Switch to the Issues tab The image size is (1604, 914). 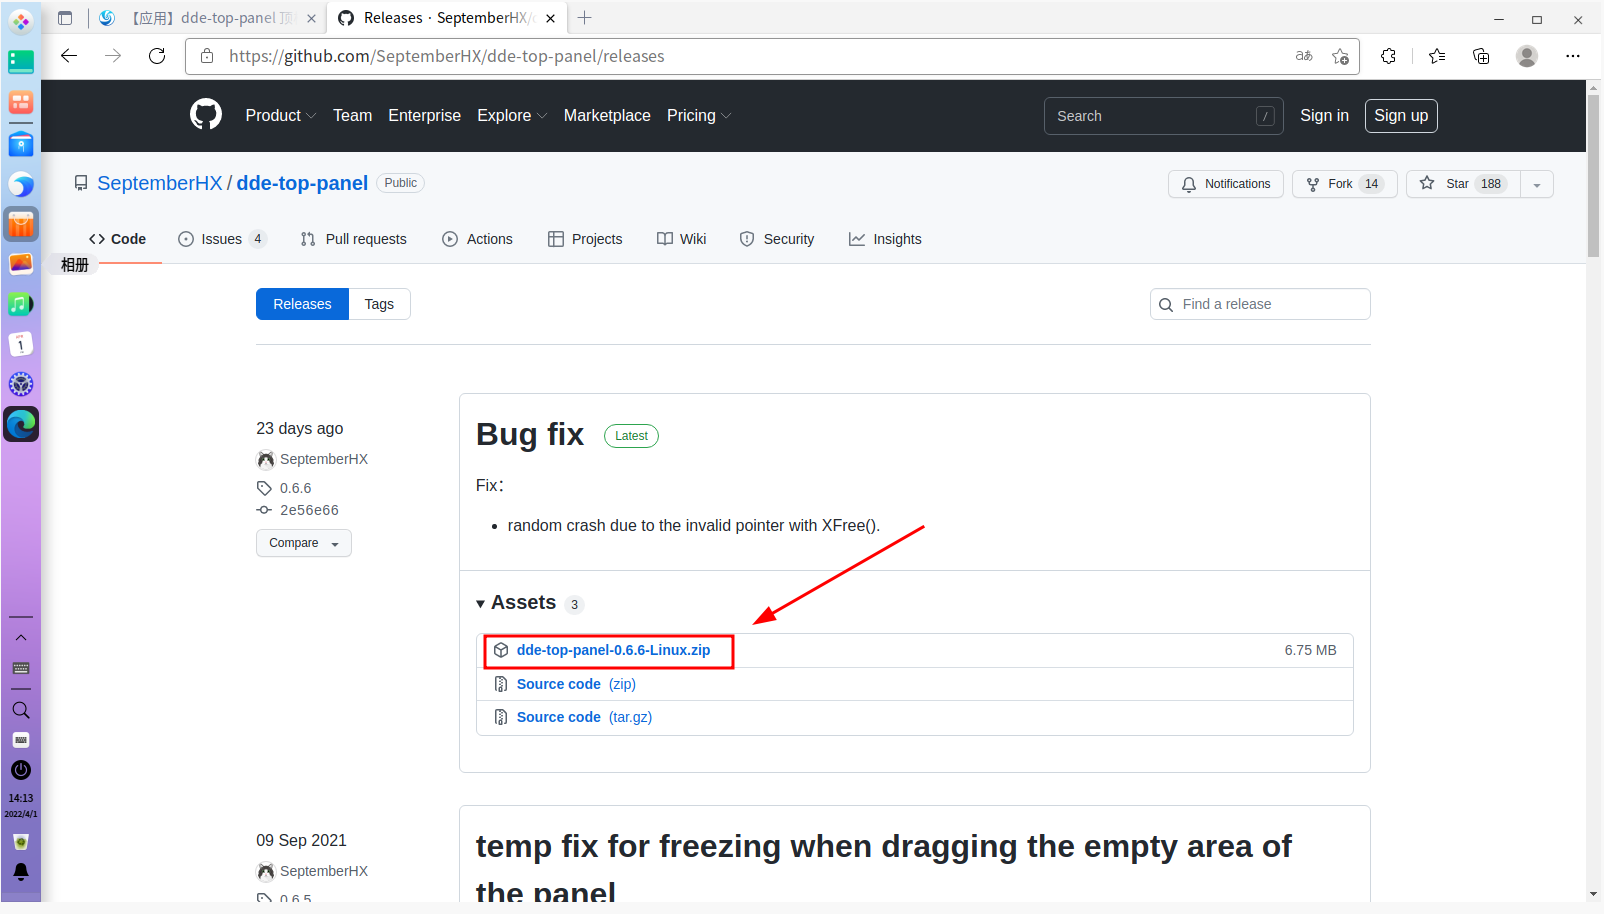tap(222, 239)
